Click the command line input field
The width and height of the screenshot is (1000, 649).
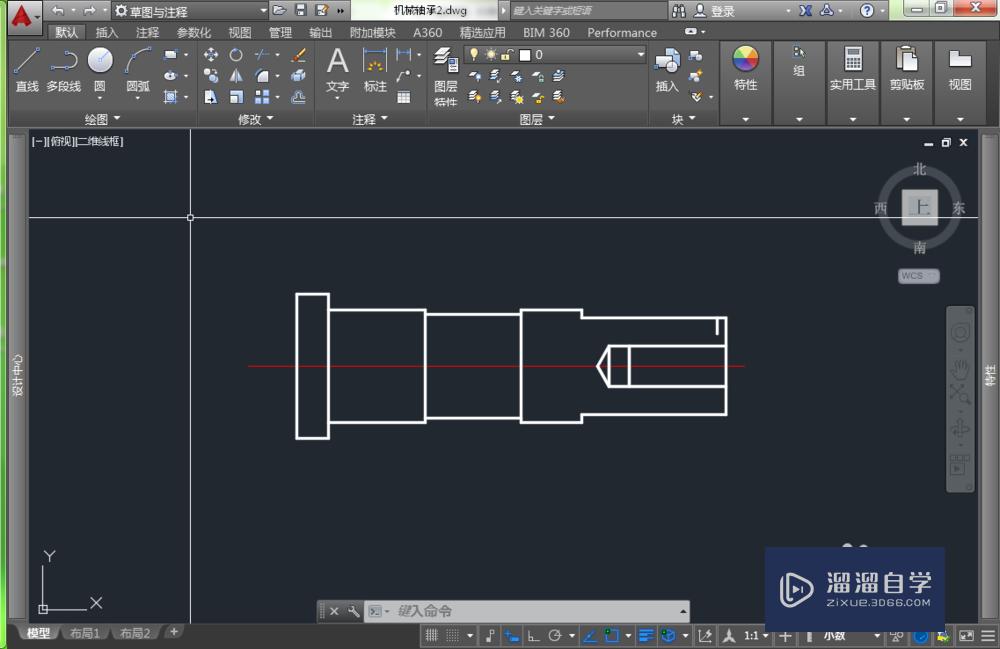point(535,611)
